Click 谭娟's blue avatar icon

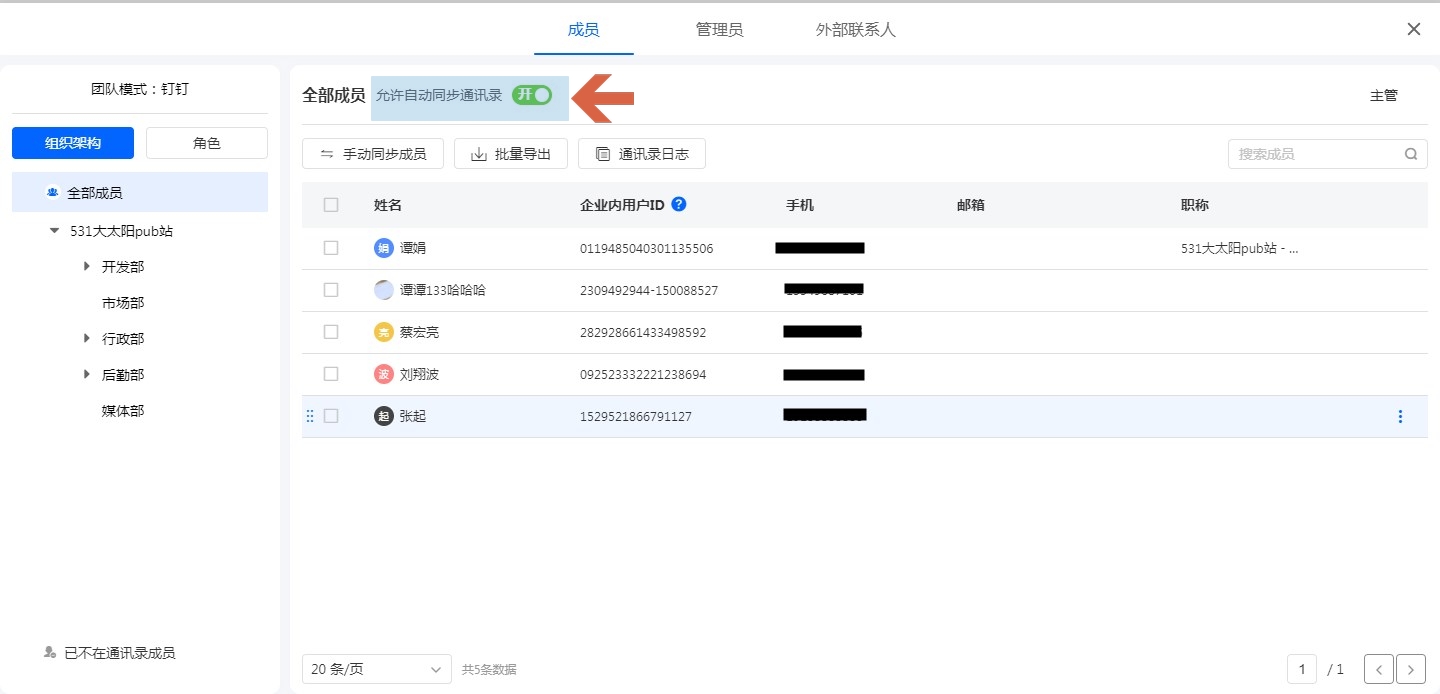coord(384,248)
